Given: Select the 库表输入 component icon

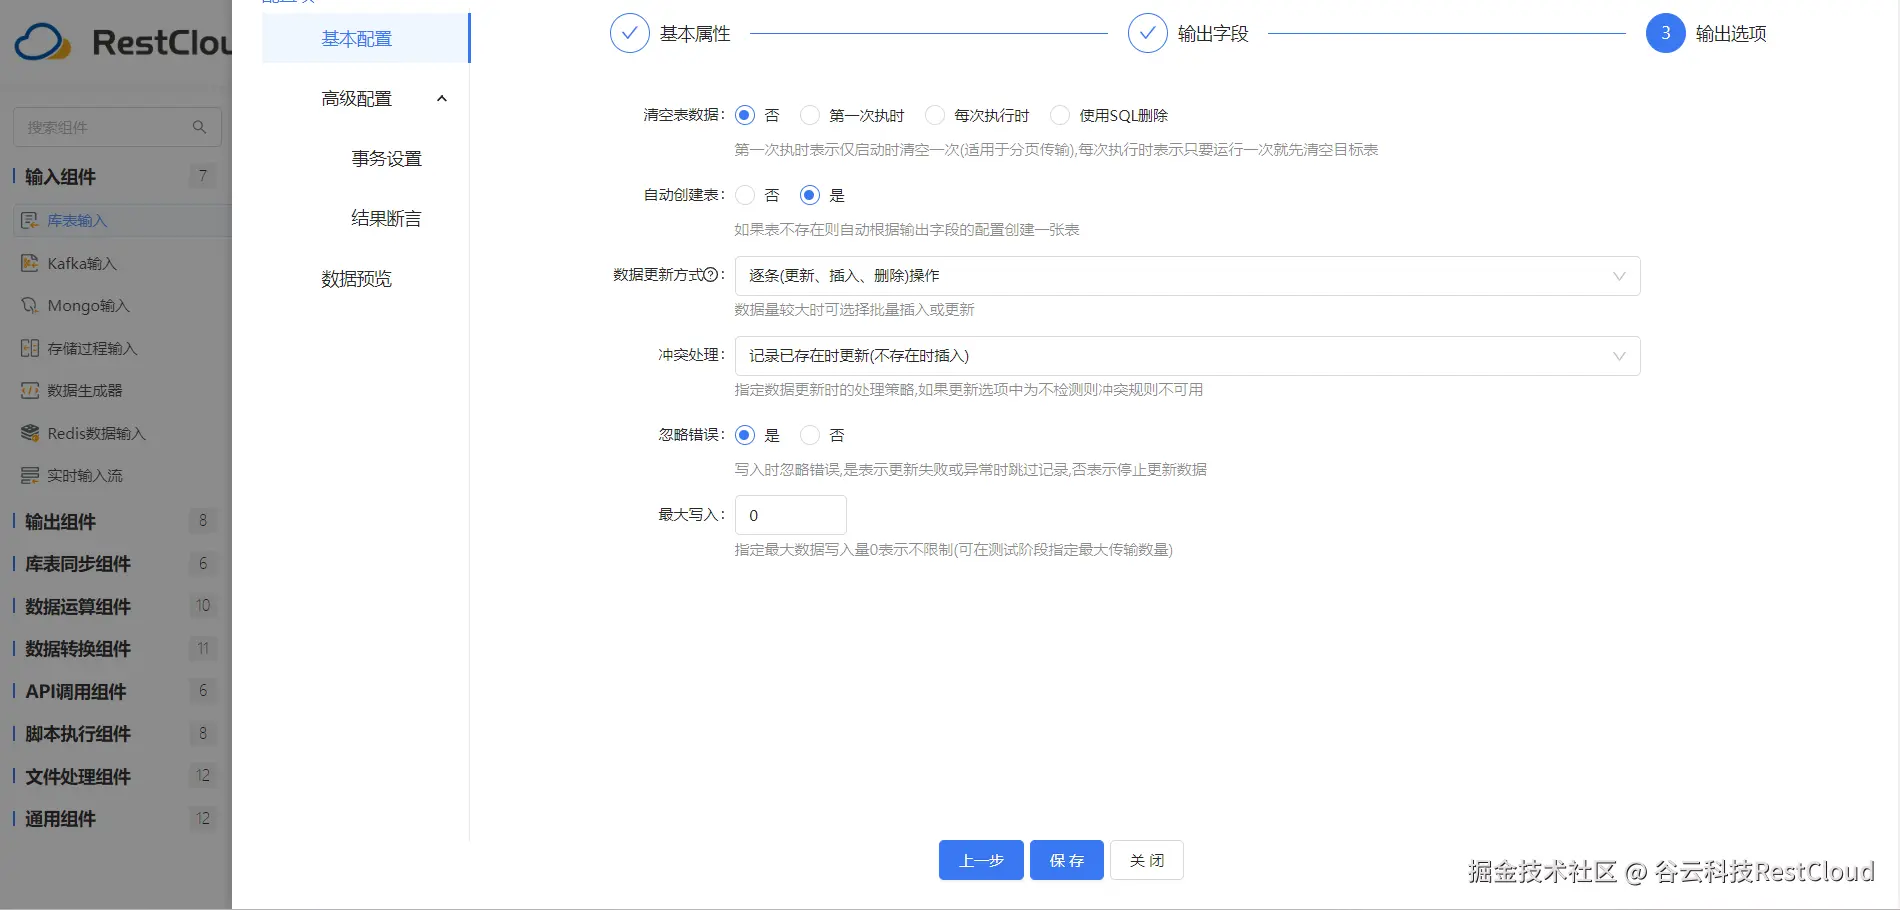Looking at the screenshot, I should [30, 220].
